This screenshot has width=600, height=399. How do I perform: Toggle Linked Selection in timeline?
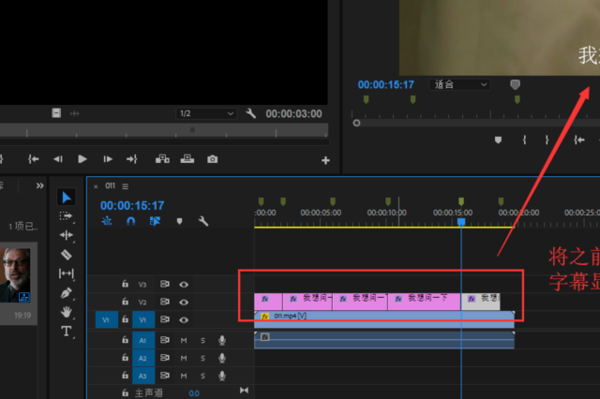(155, 221)
